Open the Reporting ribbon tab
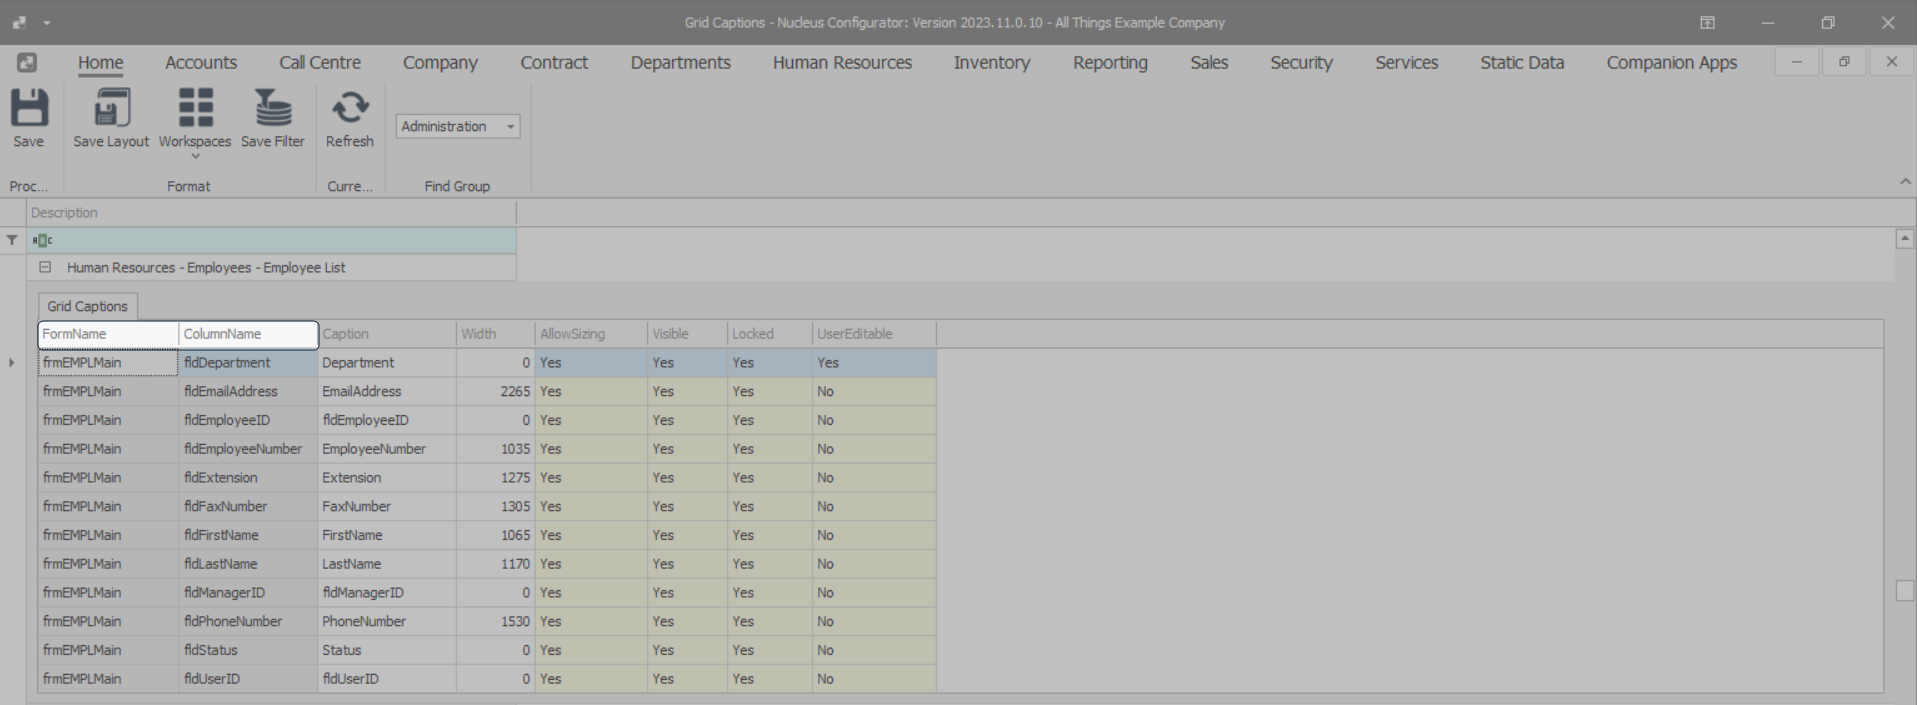The height and width of the screenshot is (705, 1917). pyautogui.click(x=1110, y=62)
